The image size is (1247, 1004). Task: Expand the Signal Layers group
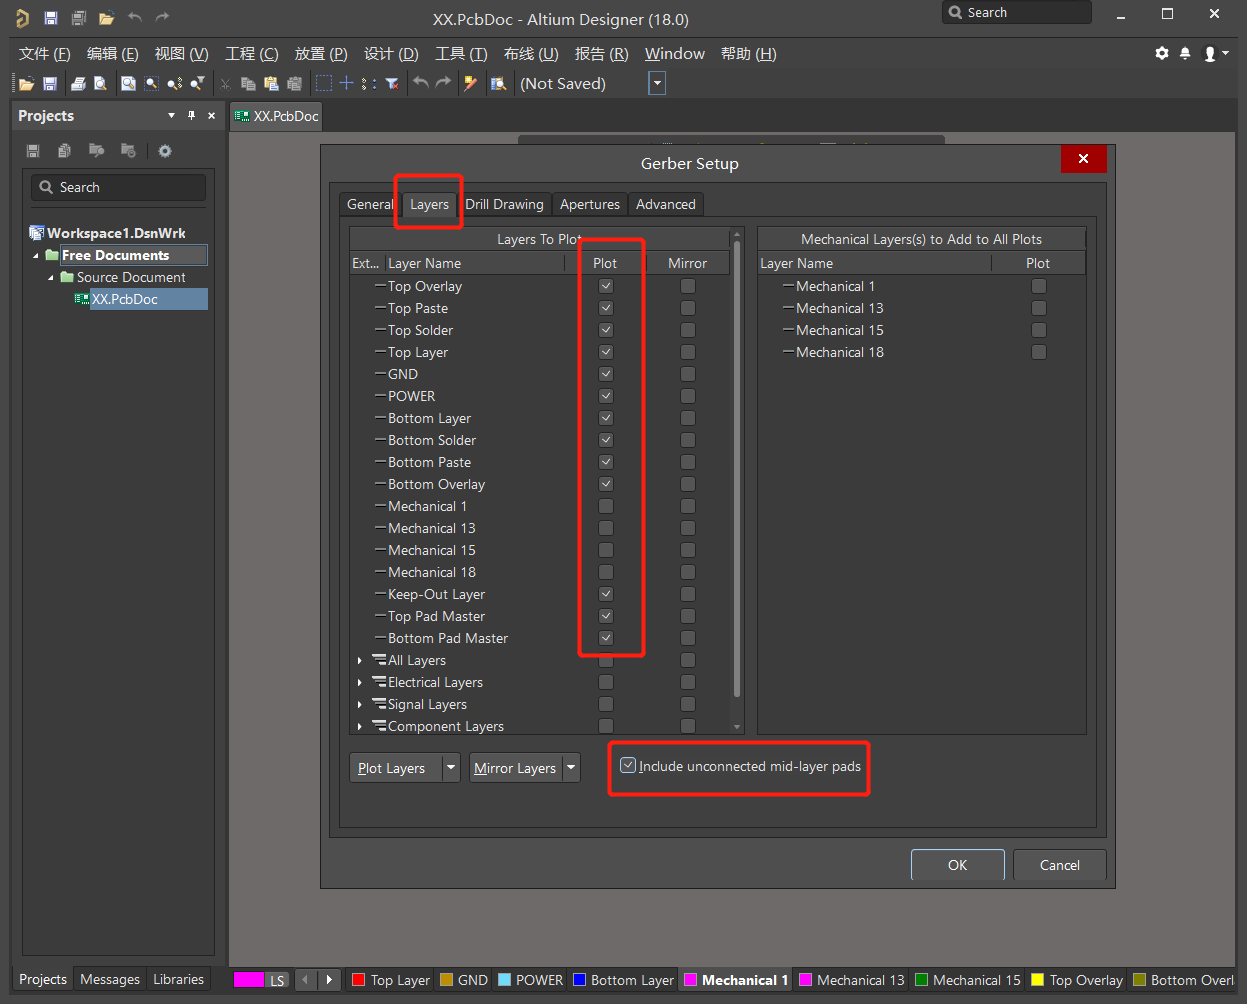coord(360,705)
